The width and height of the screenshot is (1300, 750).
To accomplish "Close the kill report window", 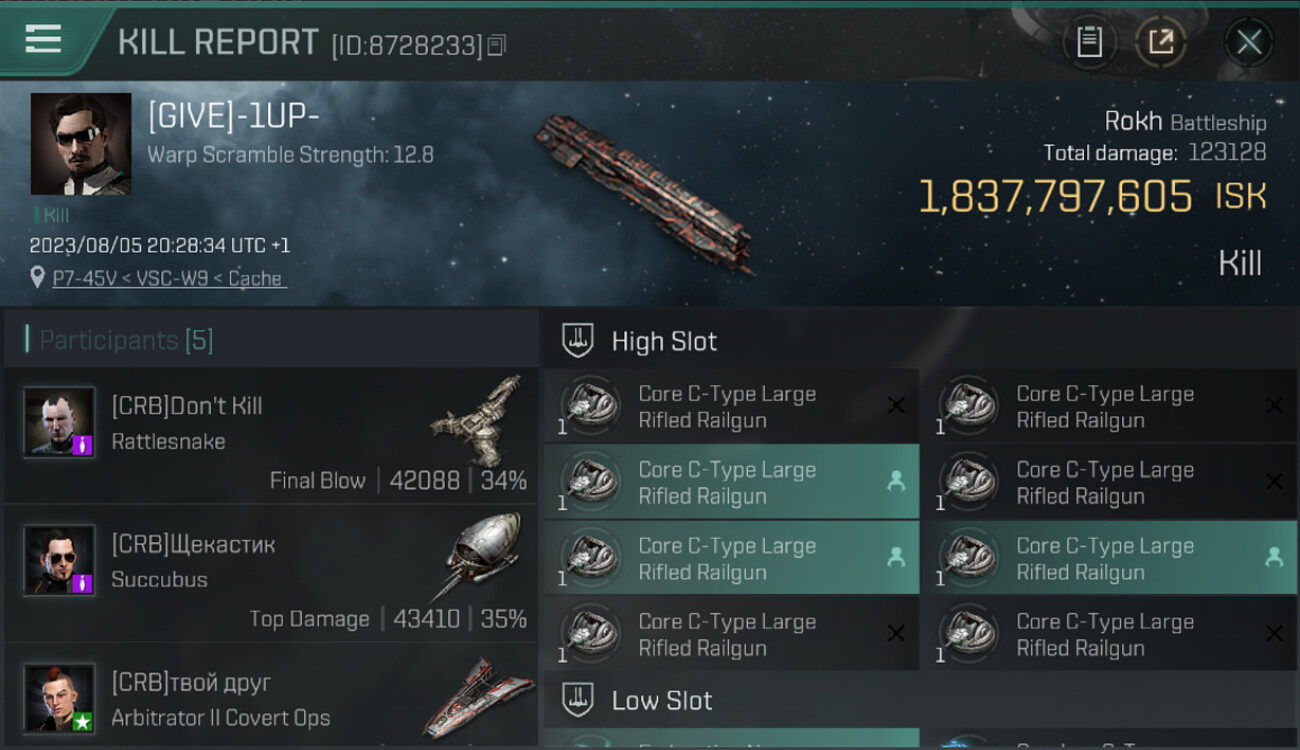I will (x=1248, y=42).
